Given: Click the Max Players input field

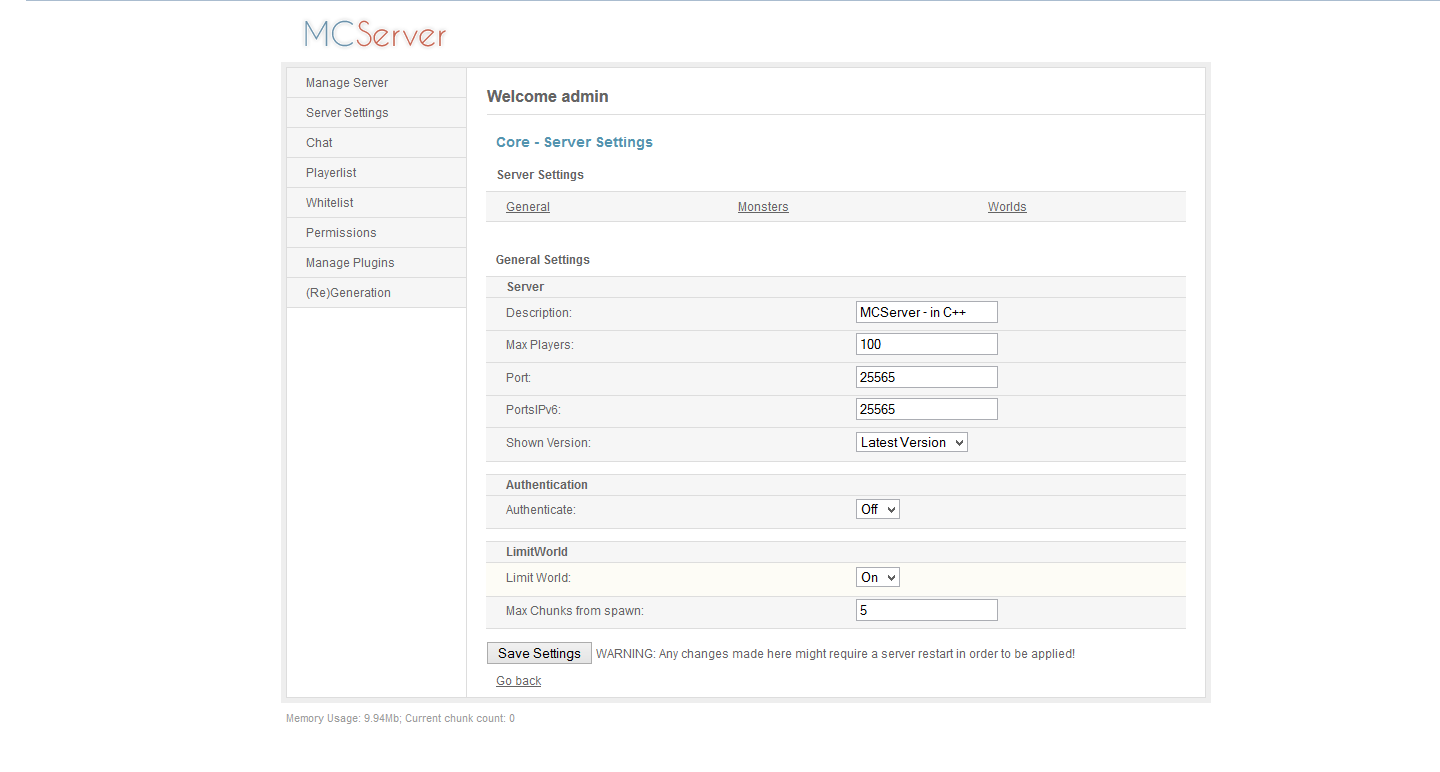Looking at the screenshot, I should (926, 344).
